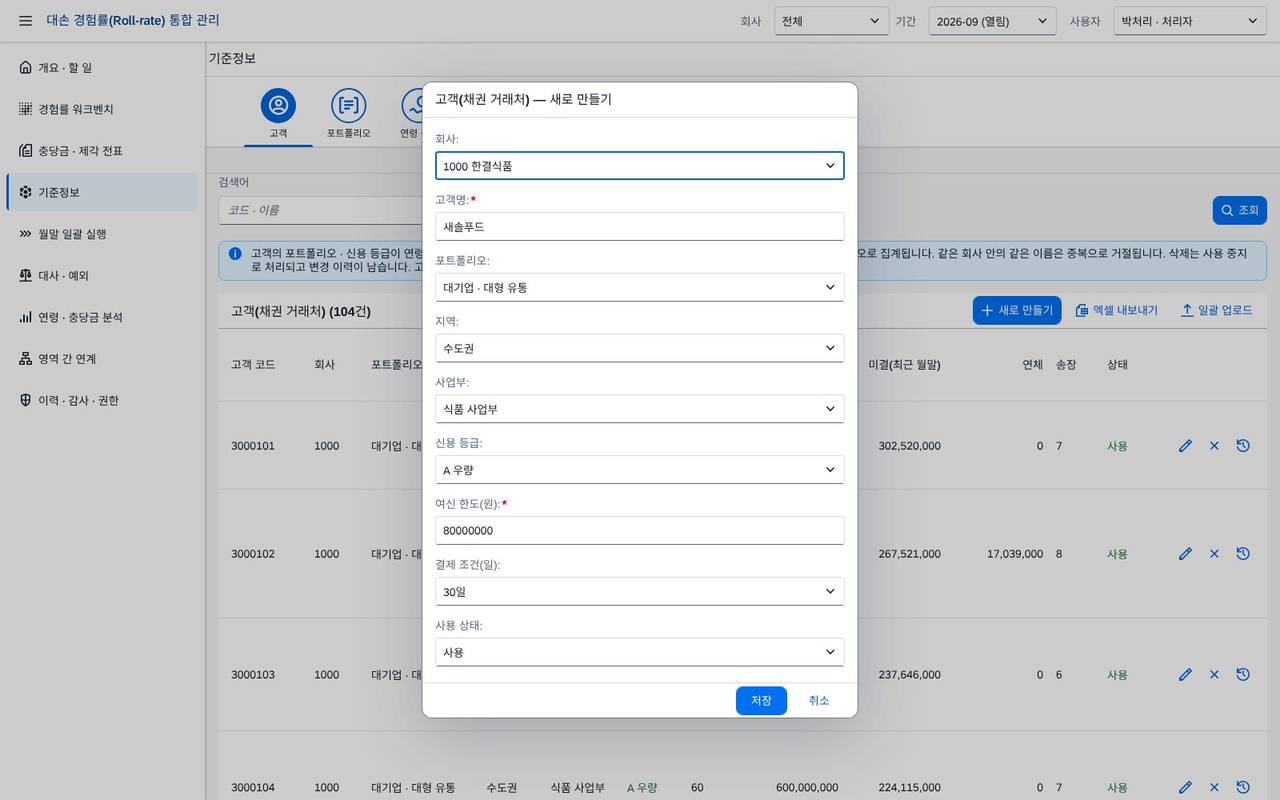Click the 새로 만들기 button above the table
1280x800 pixels.
pos(1017,310)
